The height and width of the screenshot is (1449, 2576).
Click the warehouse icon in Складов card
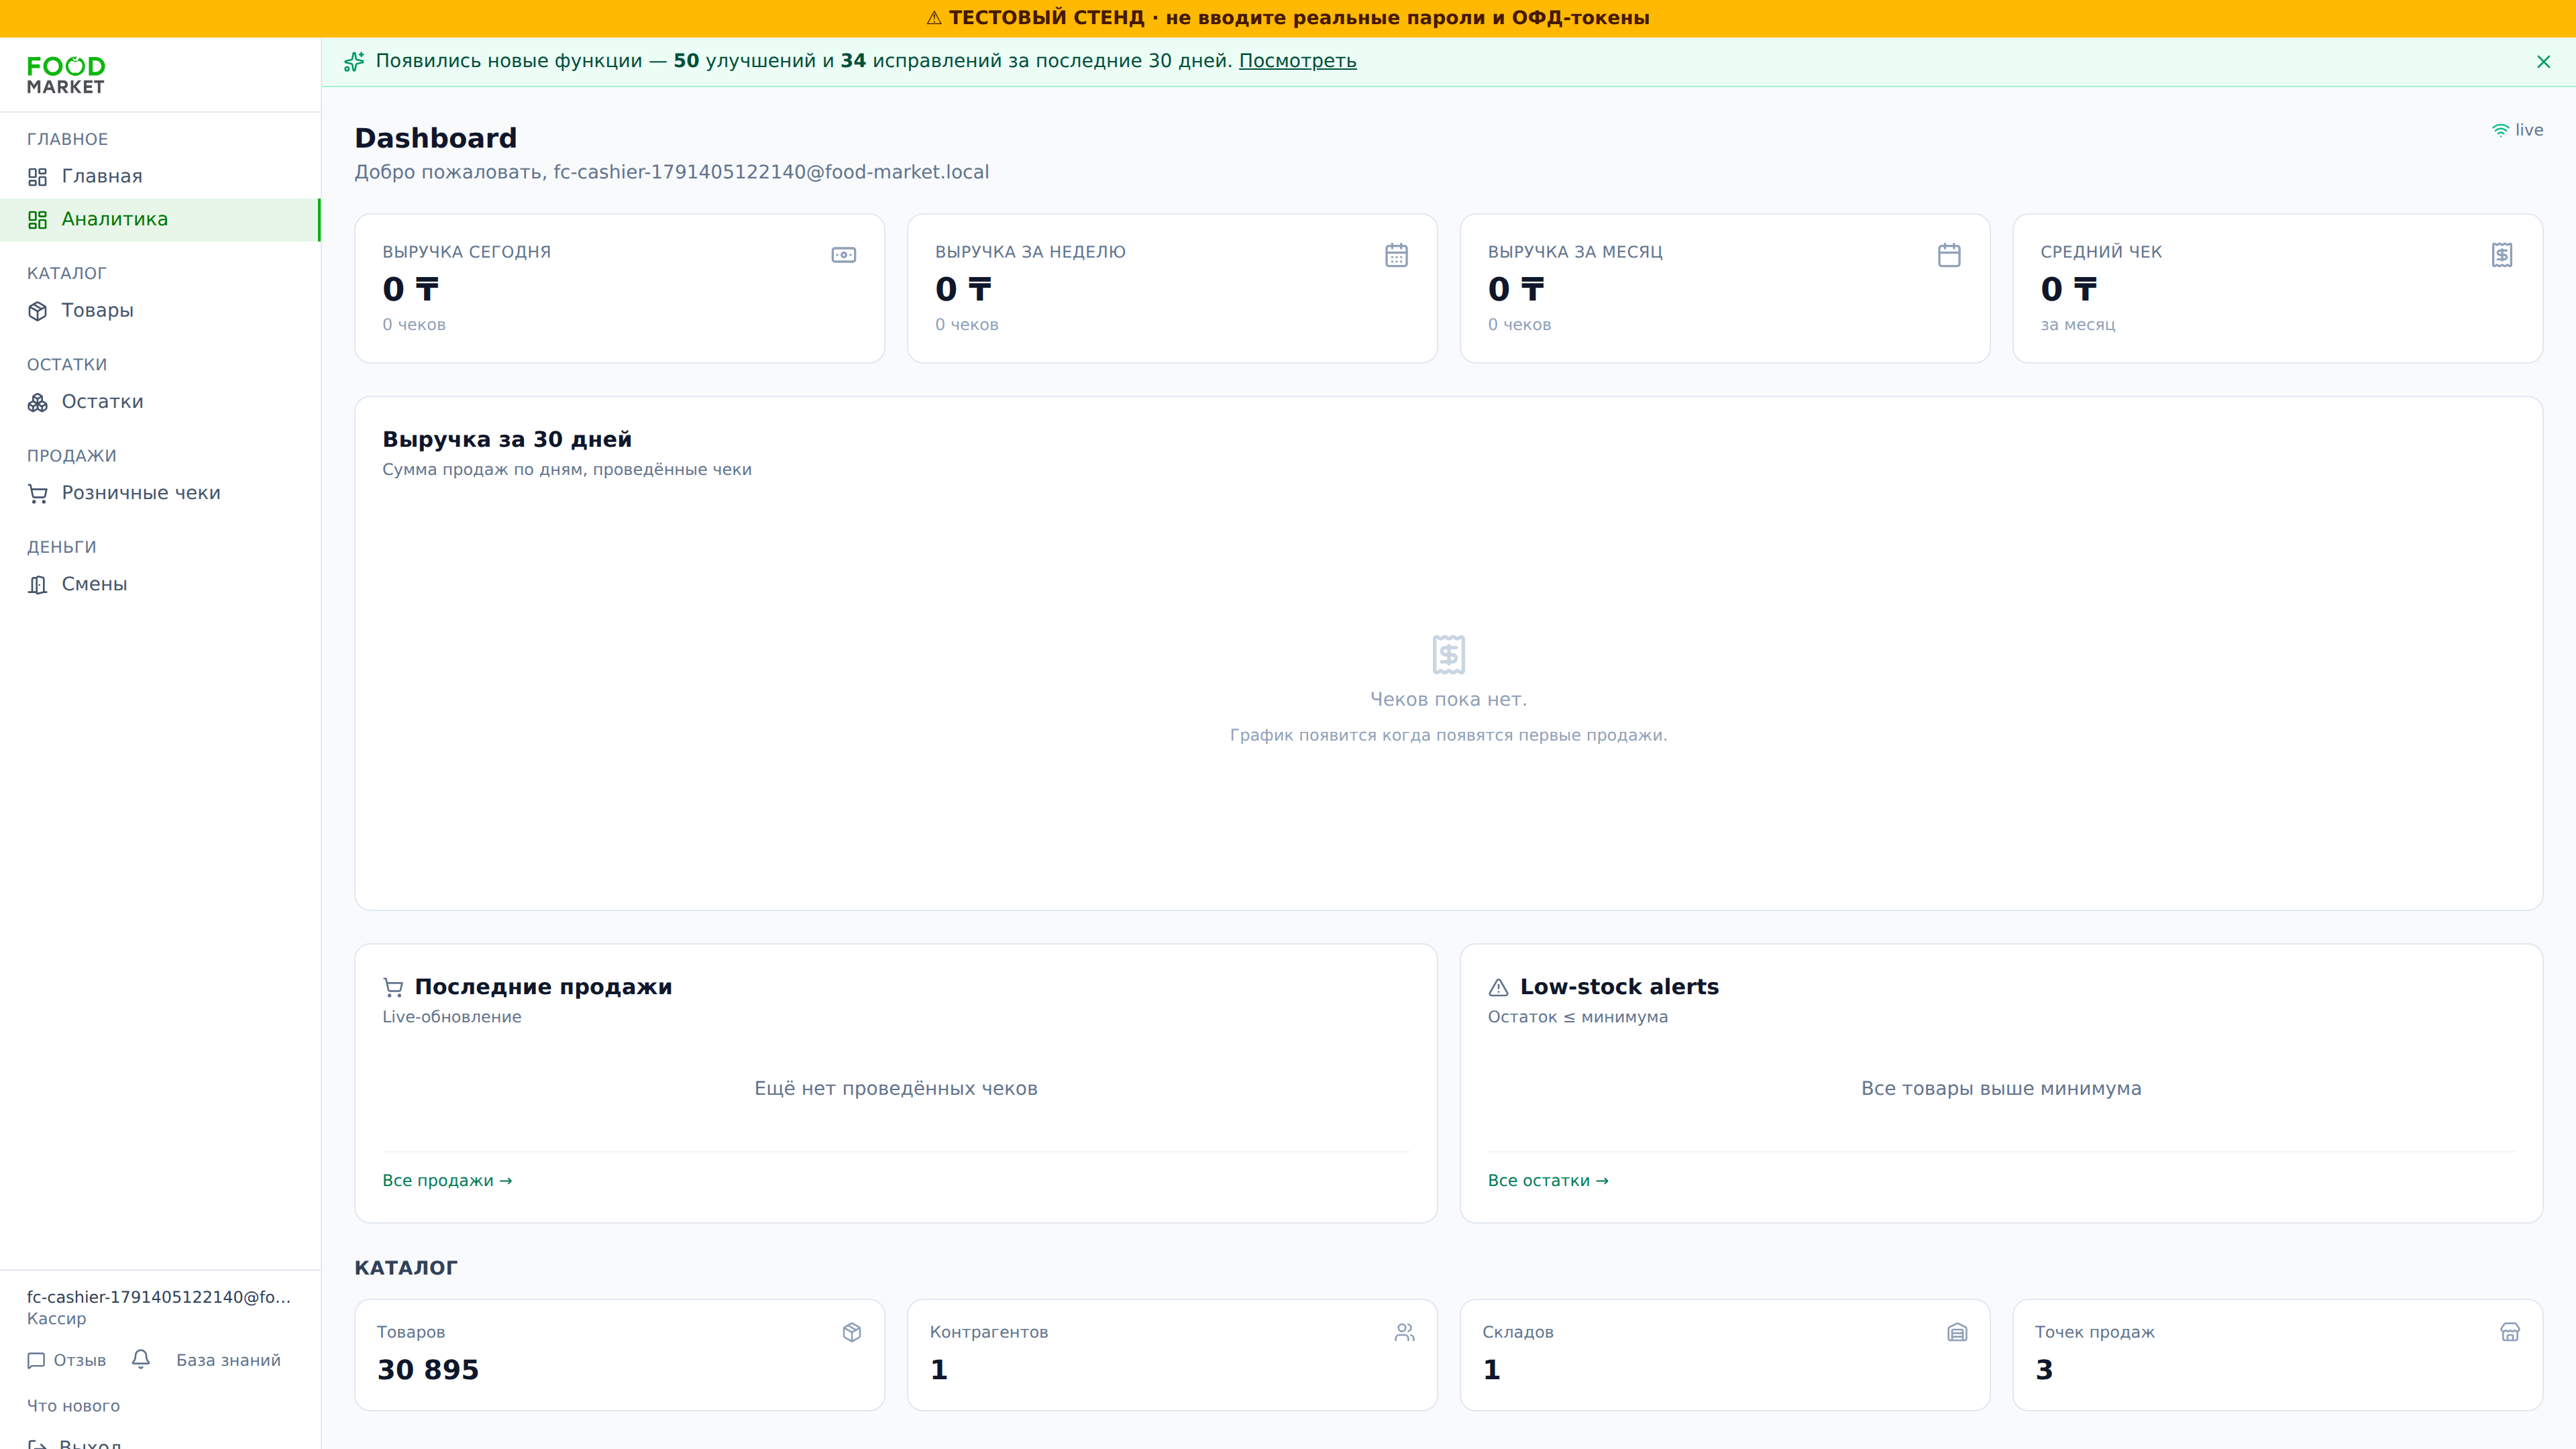(1957, 1332)
